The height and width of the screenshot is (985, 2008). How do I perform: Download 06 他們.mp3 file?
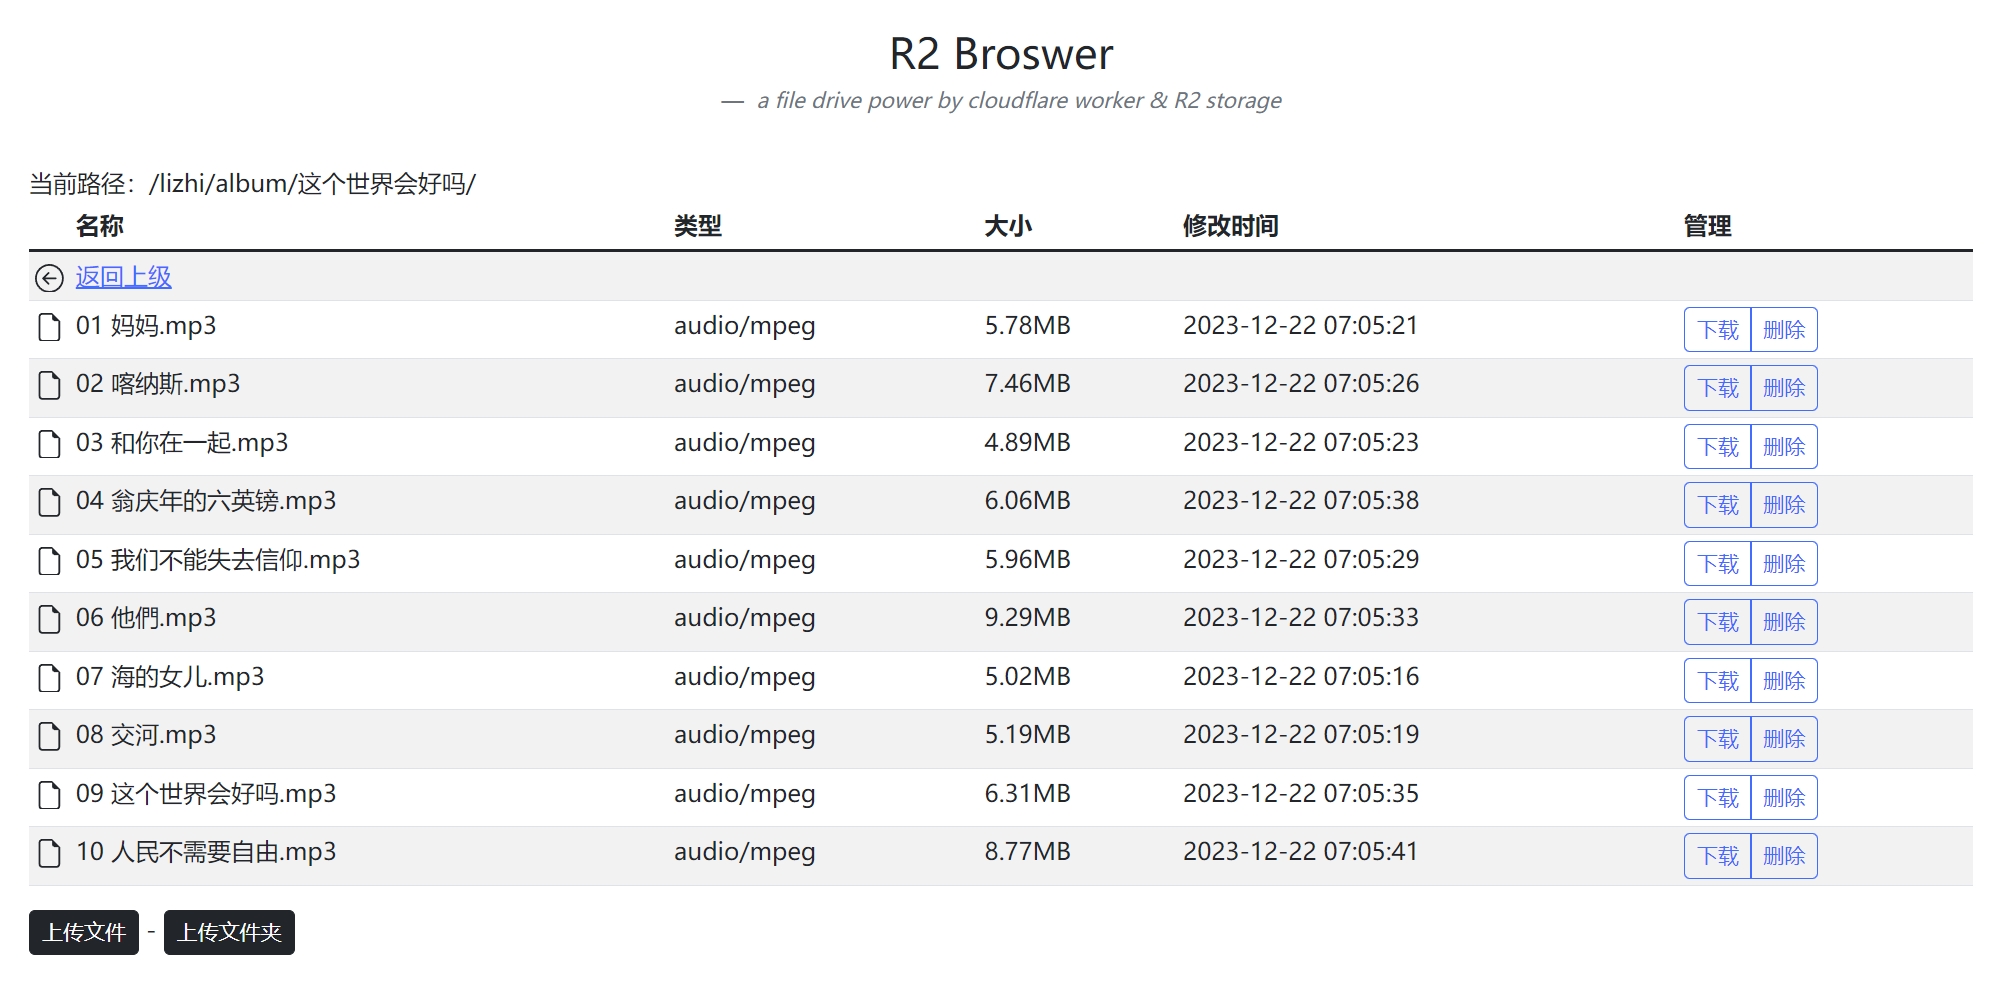point(1718,622)
